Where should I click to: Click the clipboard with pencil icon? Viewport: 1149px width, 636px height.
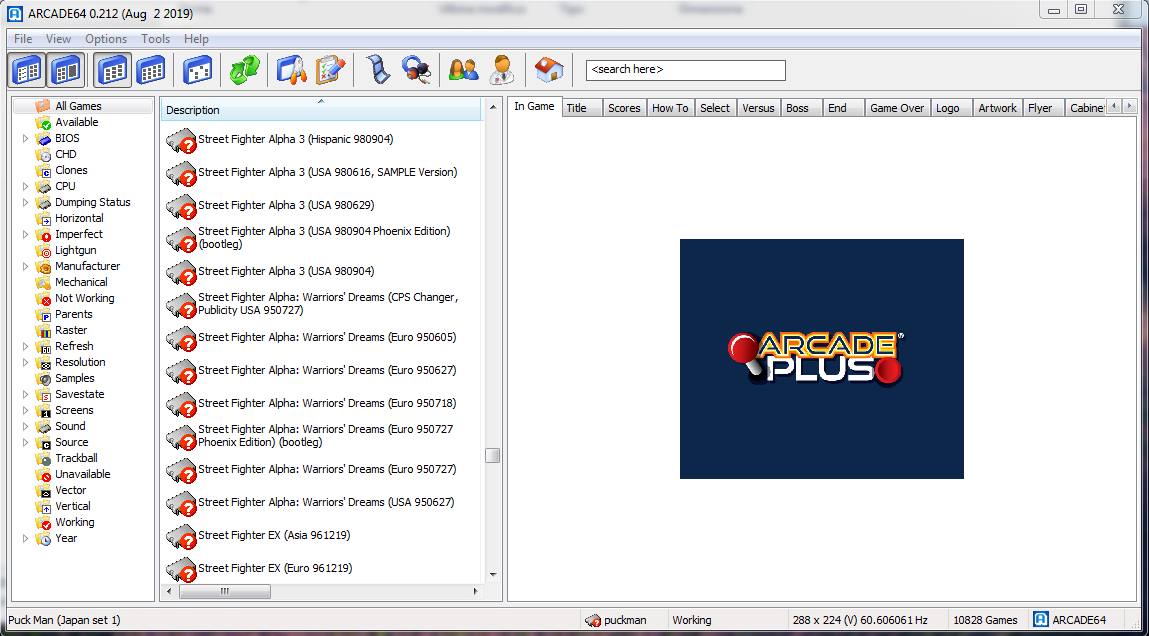point(330,70)
